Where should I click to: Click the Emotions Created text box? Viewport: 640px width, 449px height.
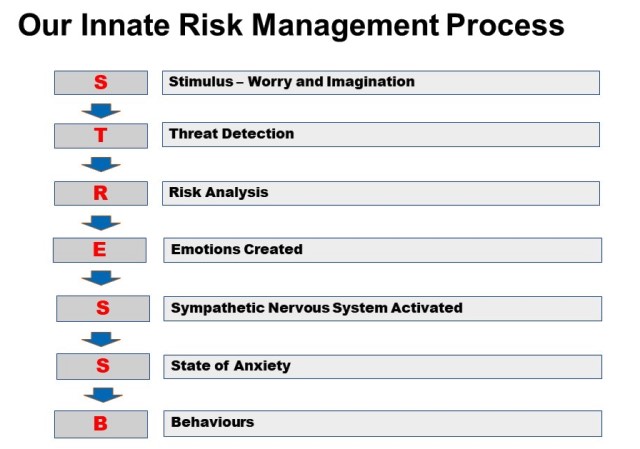pyautogui.click(x=382, y=250)
